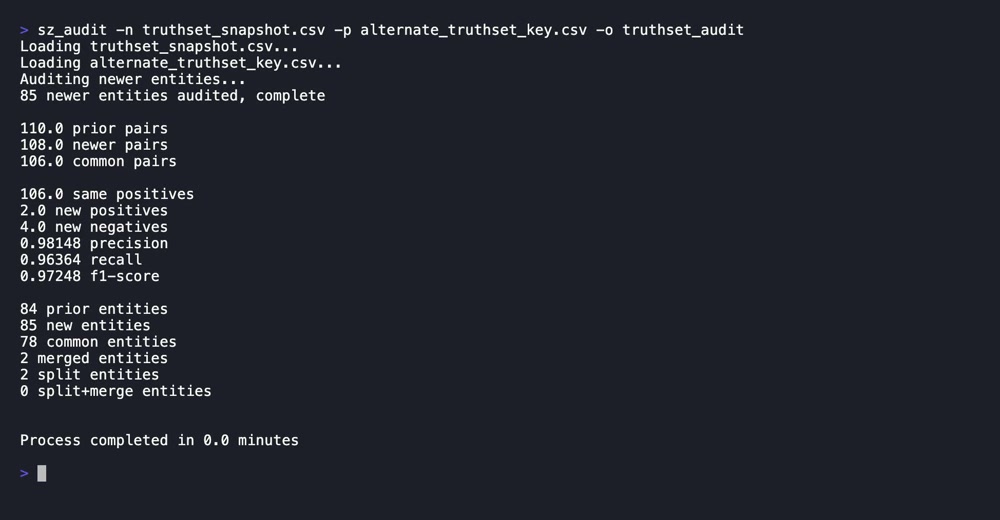Click the '78 common entities' line

pyautogui.click(x=98, y=342)
